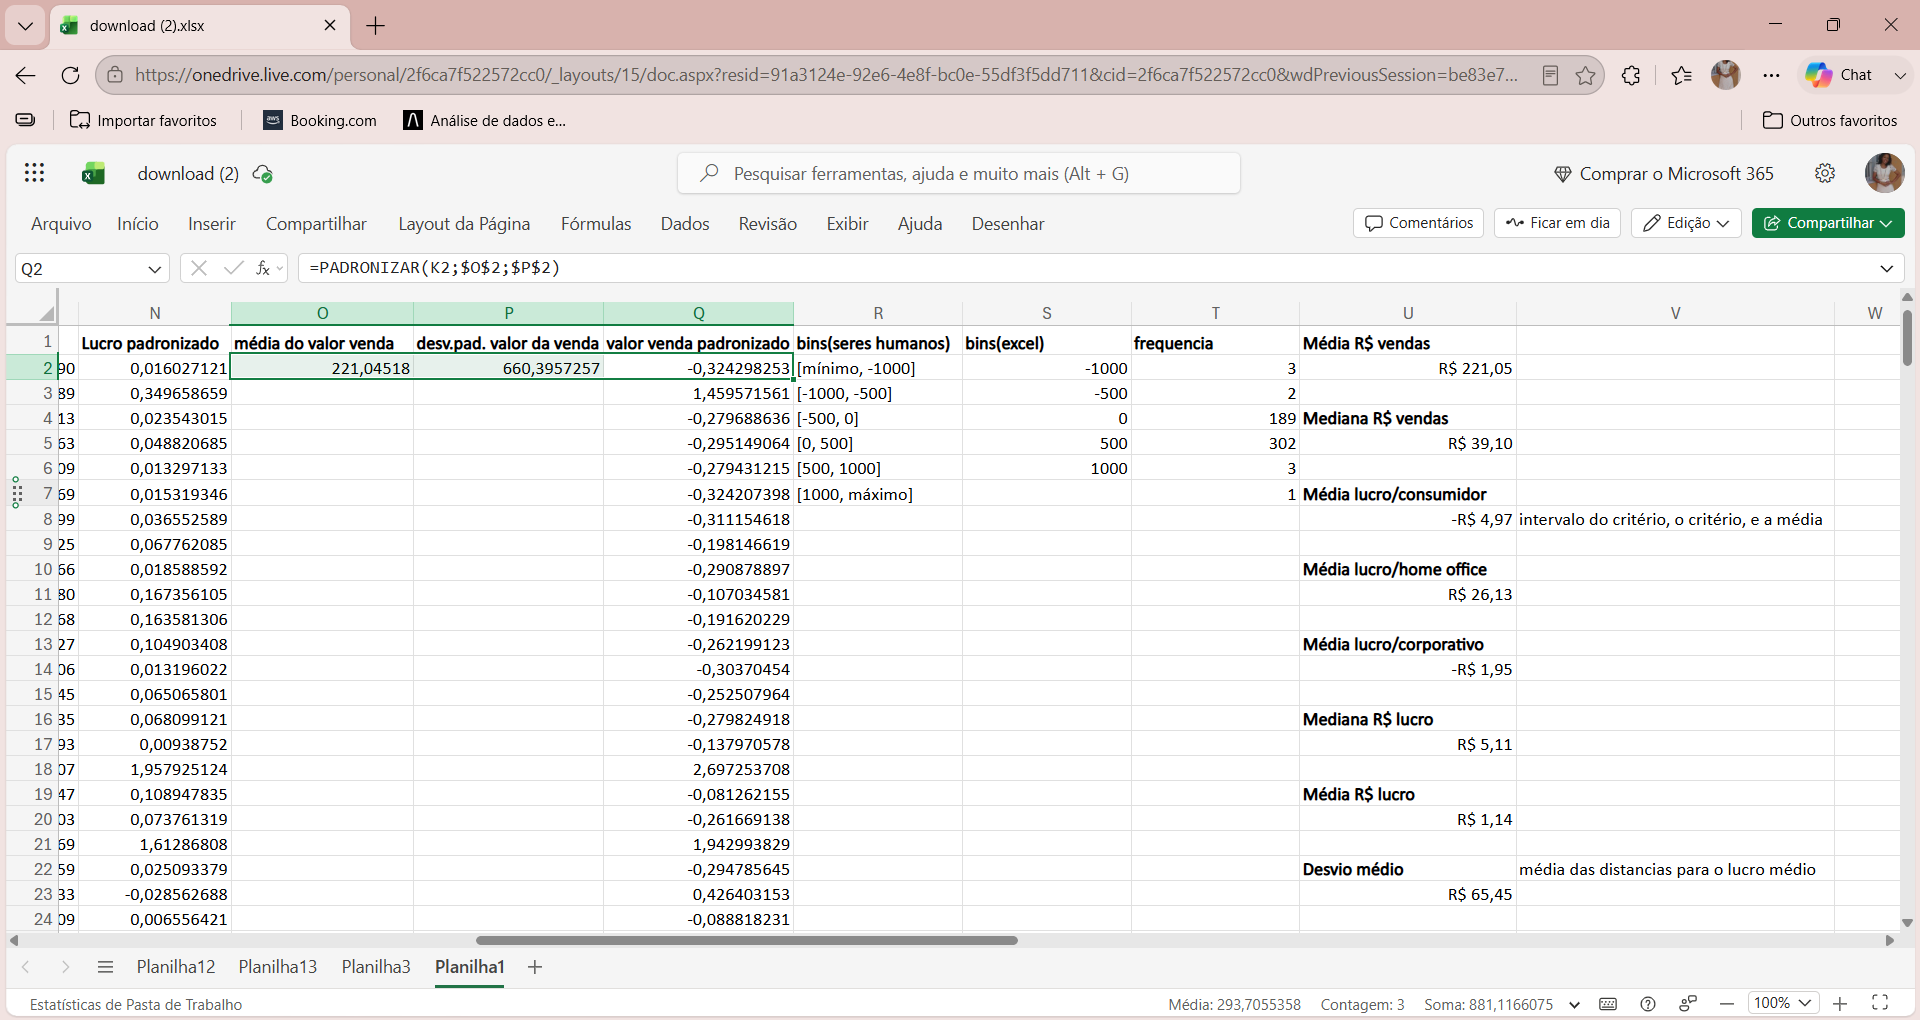Click the search tools and help field
This screenshot has height=1020, width=1920.
coord(959,173)
